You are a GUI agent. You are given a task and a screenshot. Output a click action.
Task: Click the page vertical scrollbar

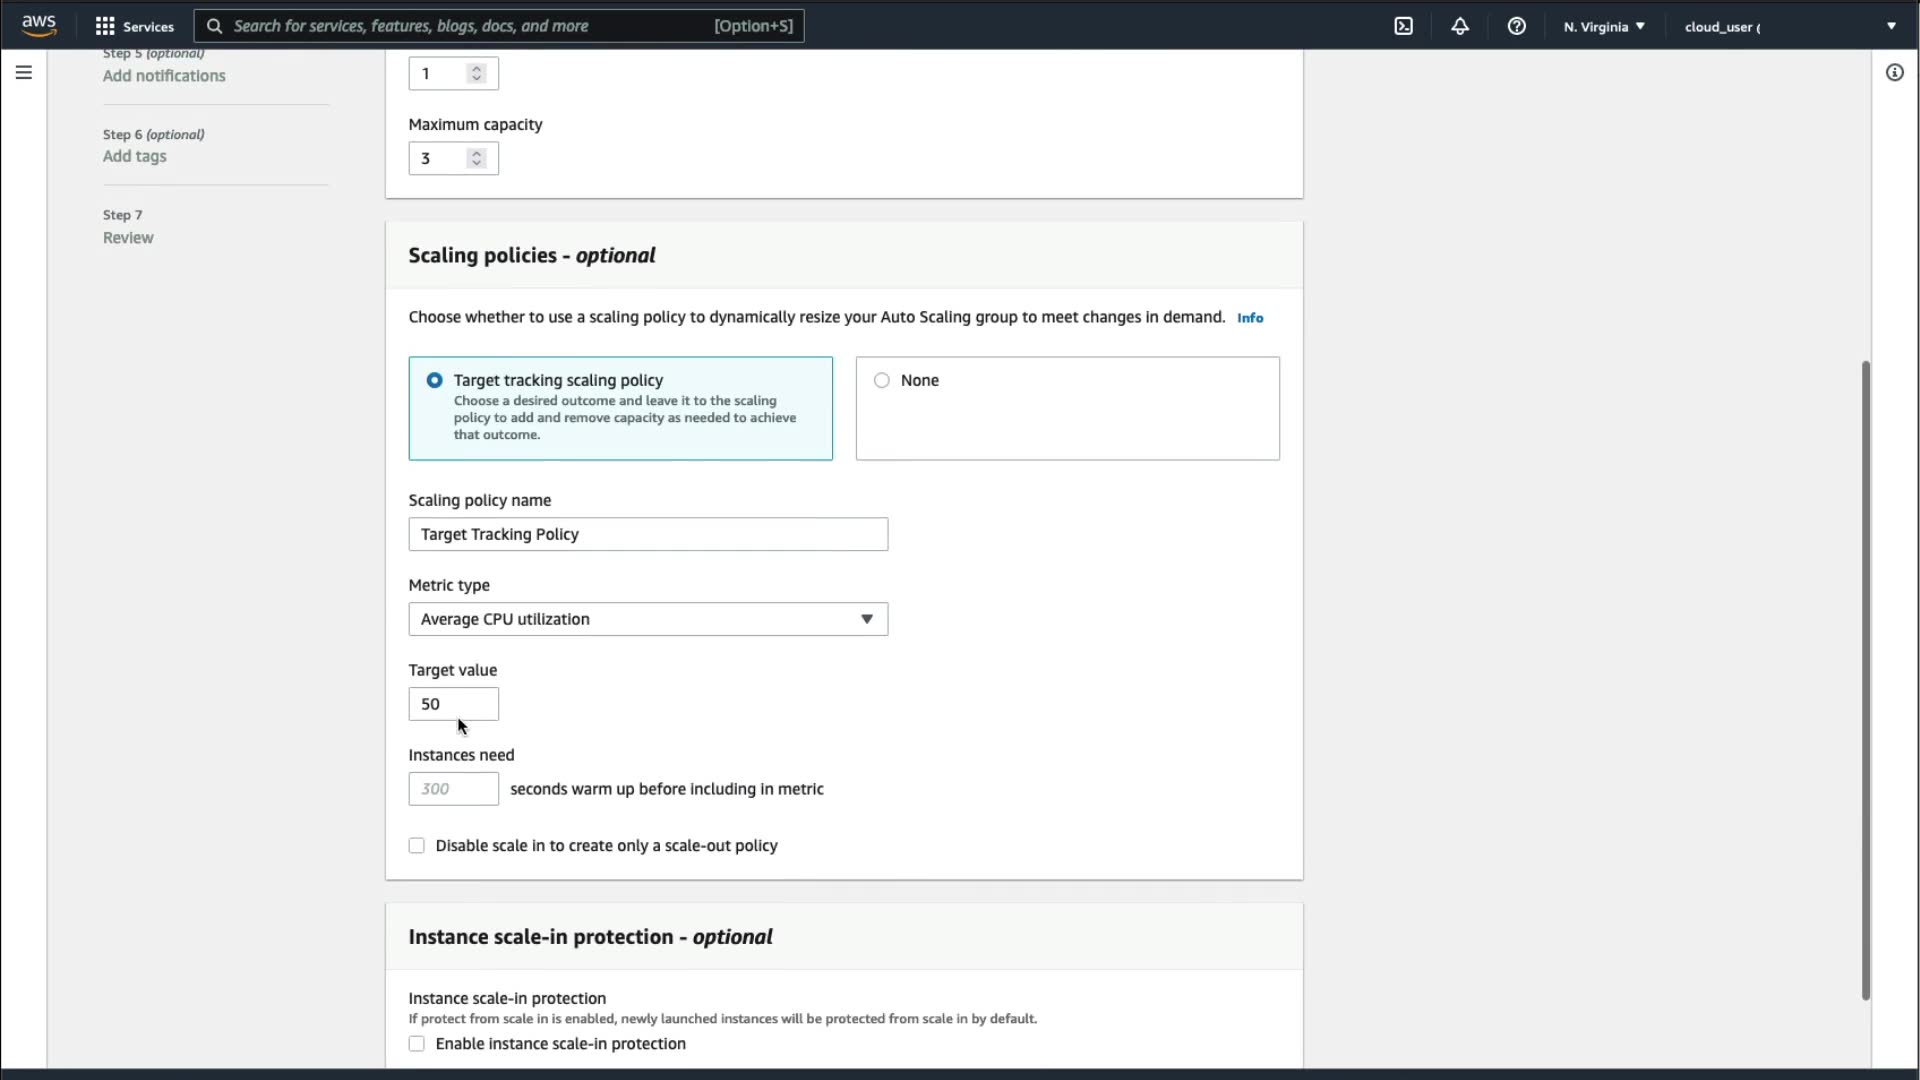1865,680
